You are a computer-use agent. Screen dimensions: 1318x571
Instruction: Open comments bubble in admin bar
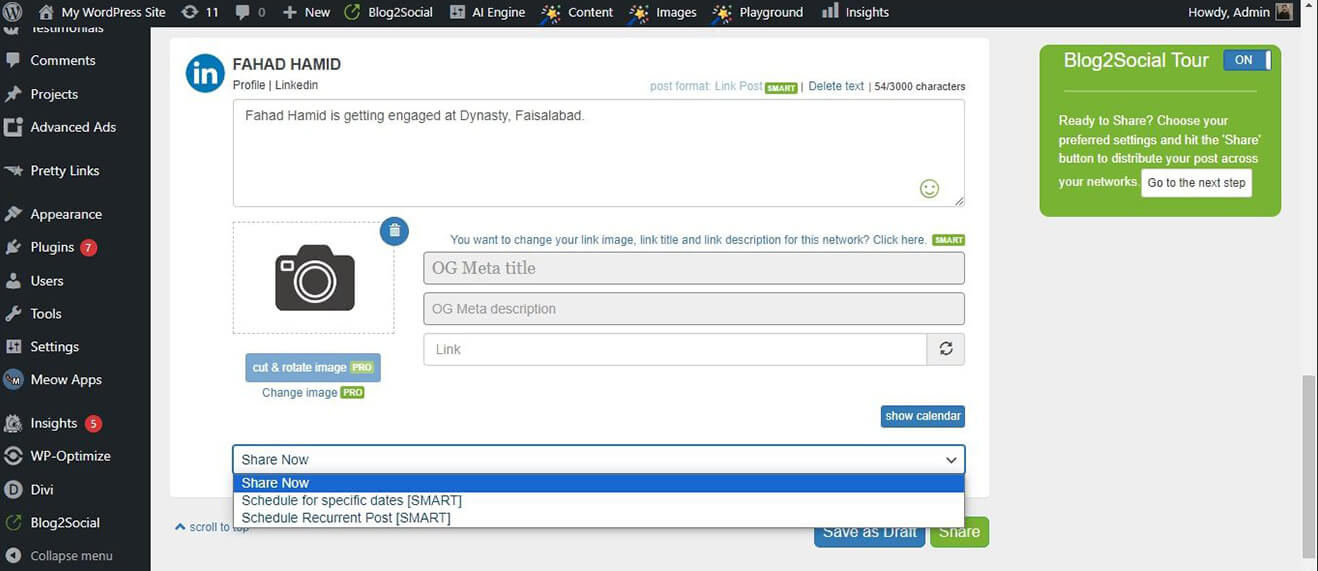[250, 12]
